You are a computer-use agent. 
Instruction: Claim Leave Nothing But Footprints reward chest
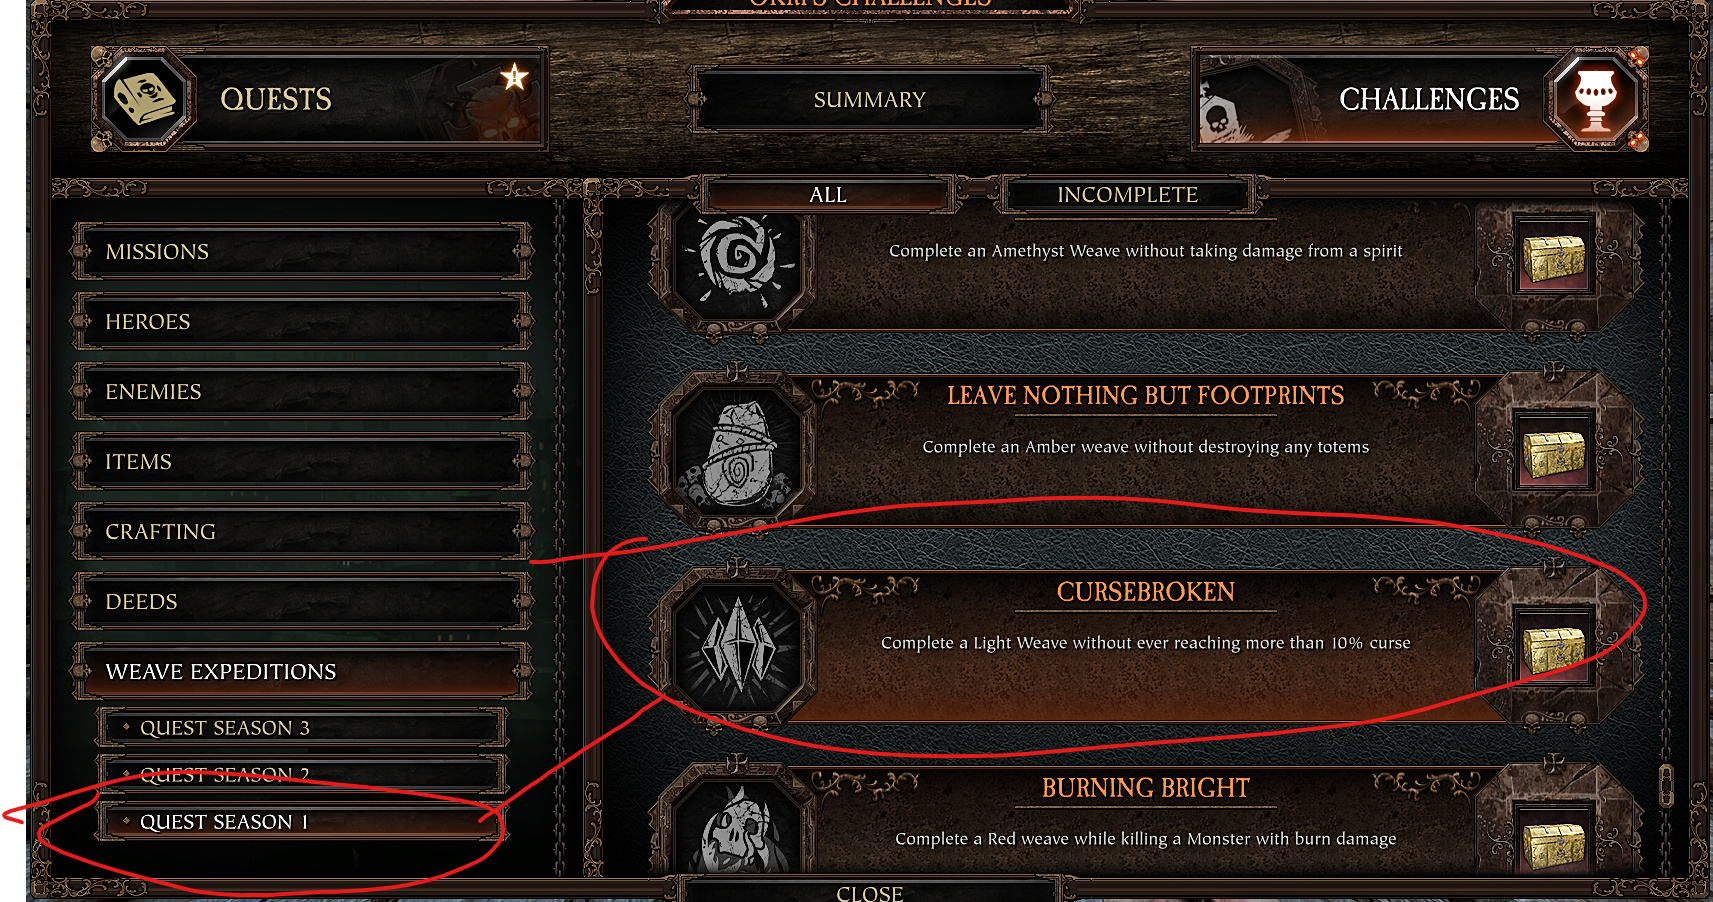(x=1553, y=452)
